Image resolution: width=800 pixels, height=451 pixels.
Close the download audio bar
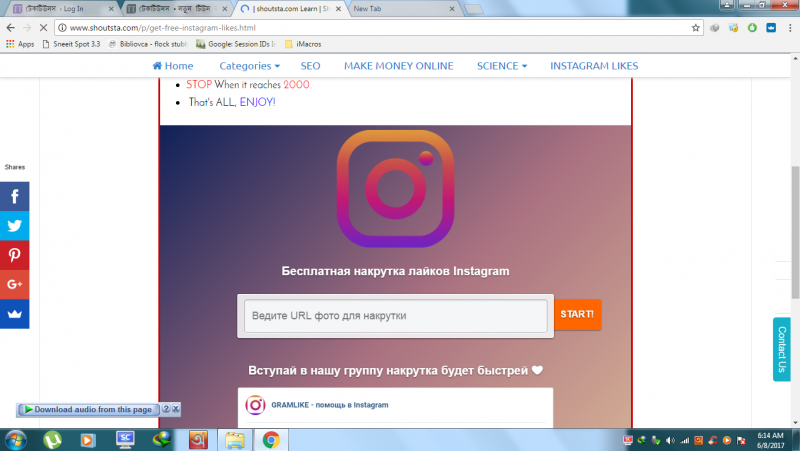[x=176, y=409]
